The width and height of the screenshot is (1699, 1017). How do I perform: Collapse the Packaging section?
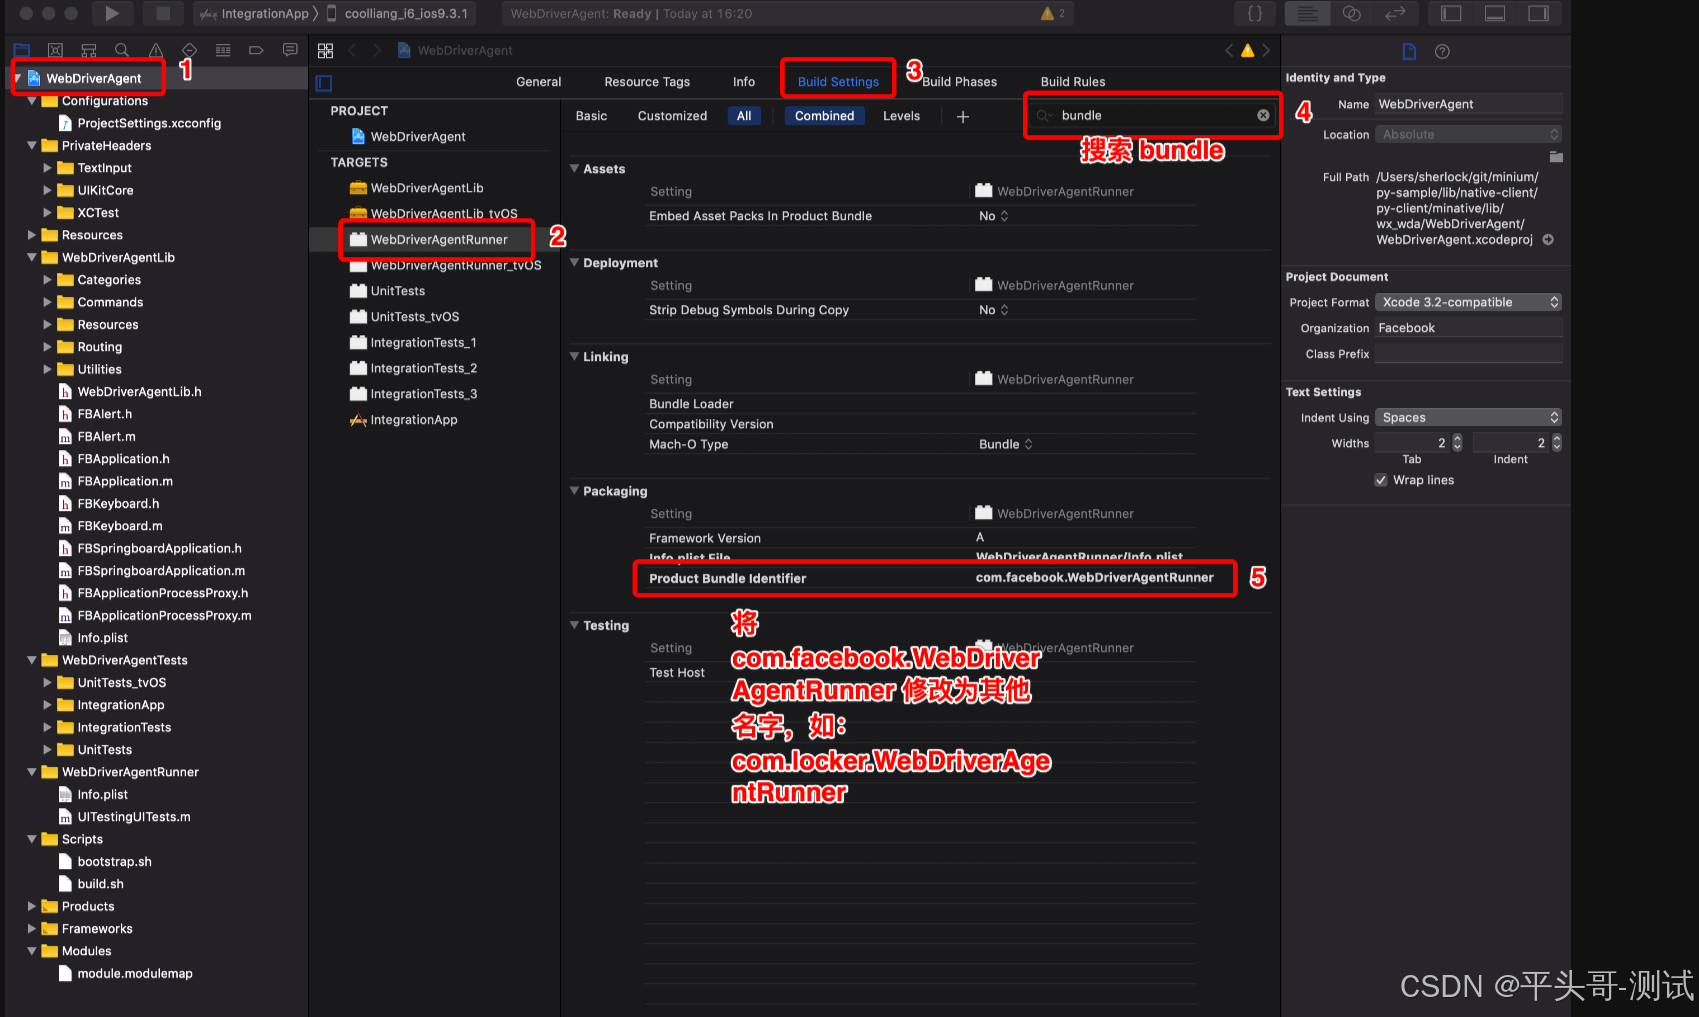click(575, 491)
